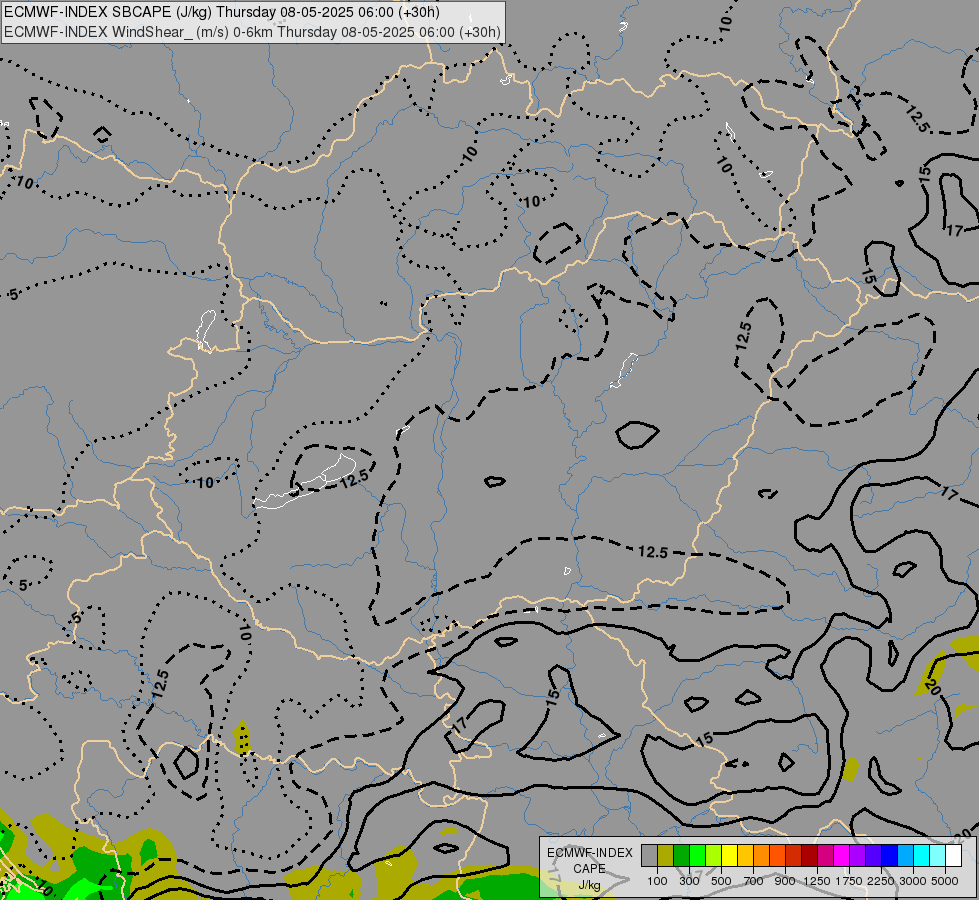Click the legend value 5000

pos(945,881)
